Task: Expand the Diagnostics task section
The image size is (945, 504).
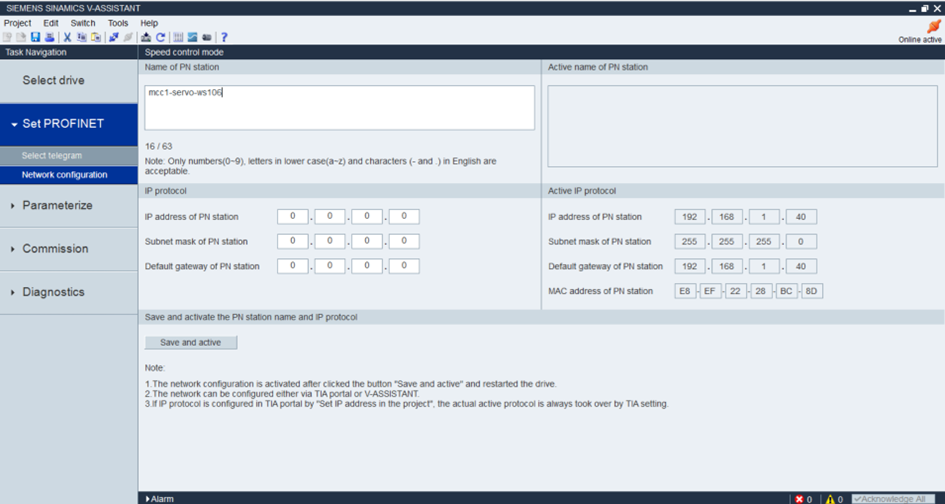Action: click(x=13, y=292)
